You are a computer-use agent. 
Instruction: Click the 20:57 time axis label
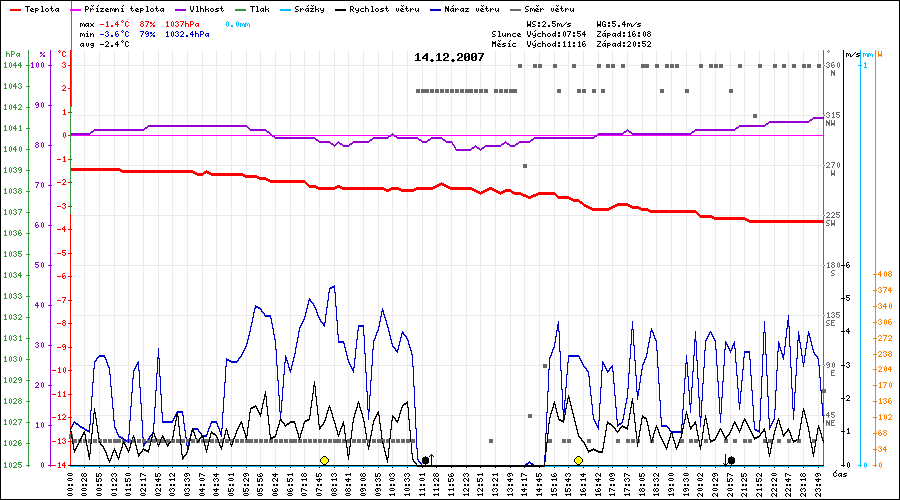pyautogui.click(x=730, y=485)
